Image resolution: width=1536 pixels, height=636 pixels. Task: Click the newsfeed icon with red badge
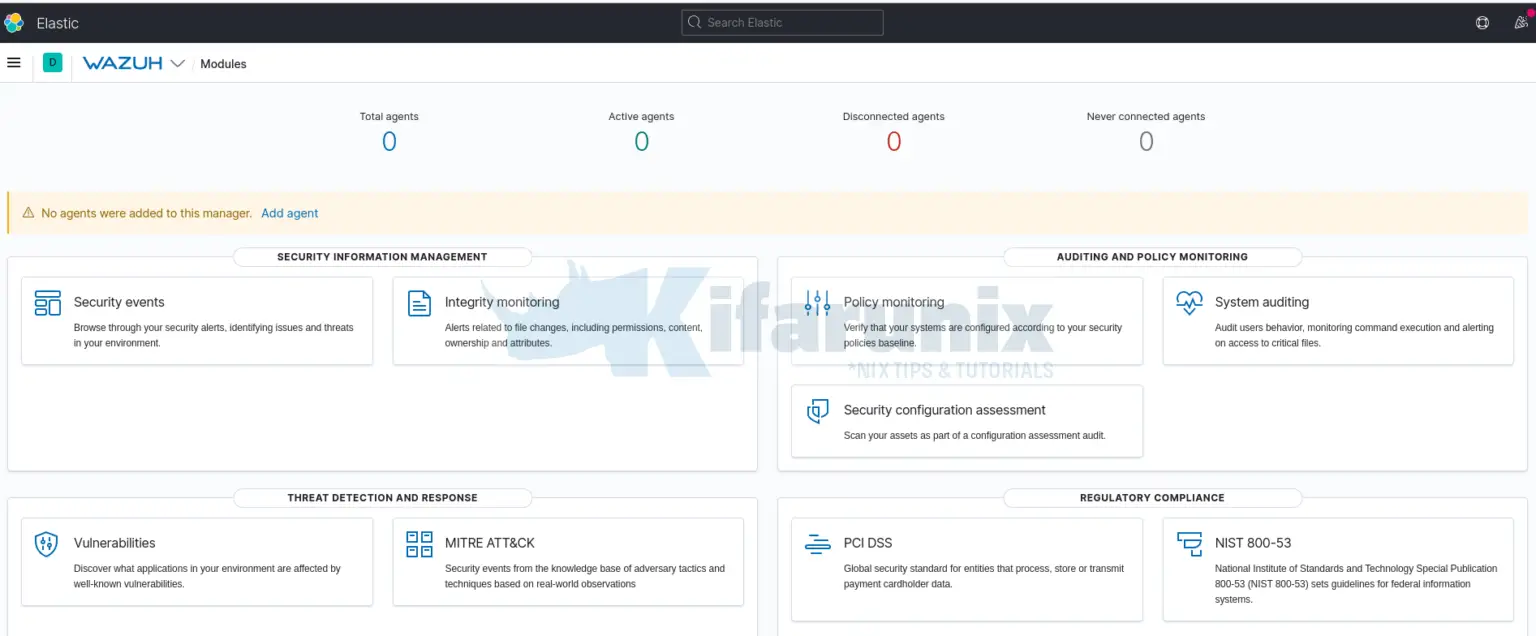(x=1522, y=22)
